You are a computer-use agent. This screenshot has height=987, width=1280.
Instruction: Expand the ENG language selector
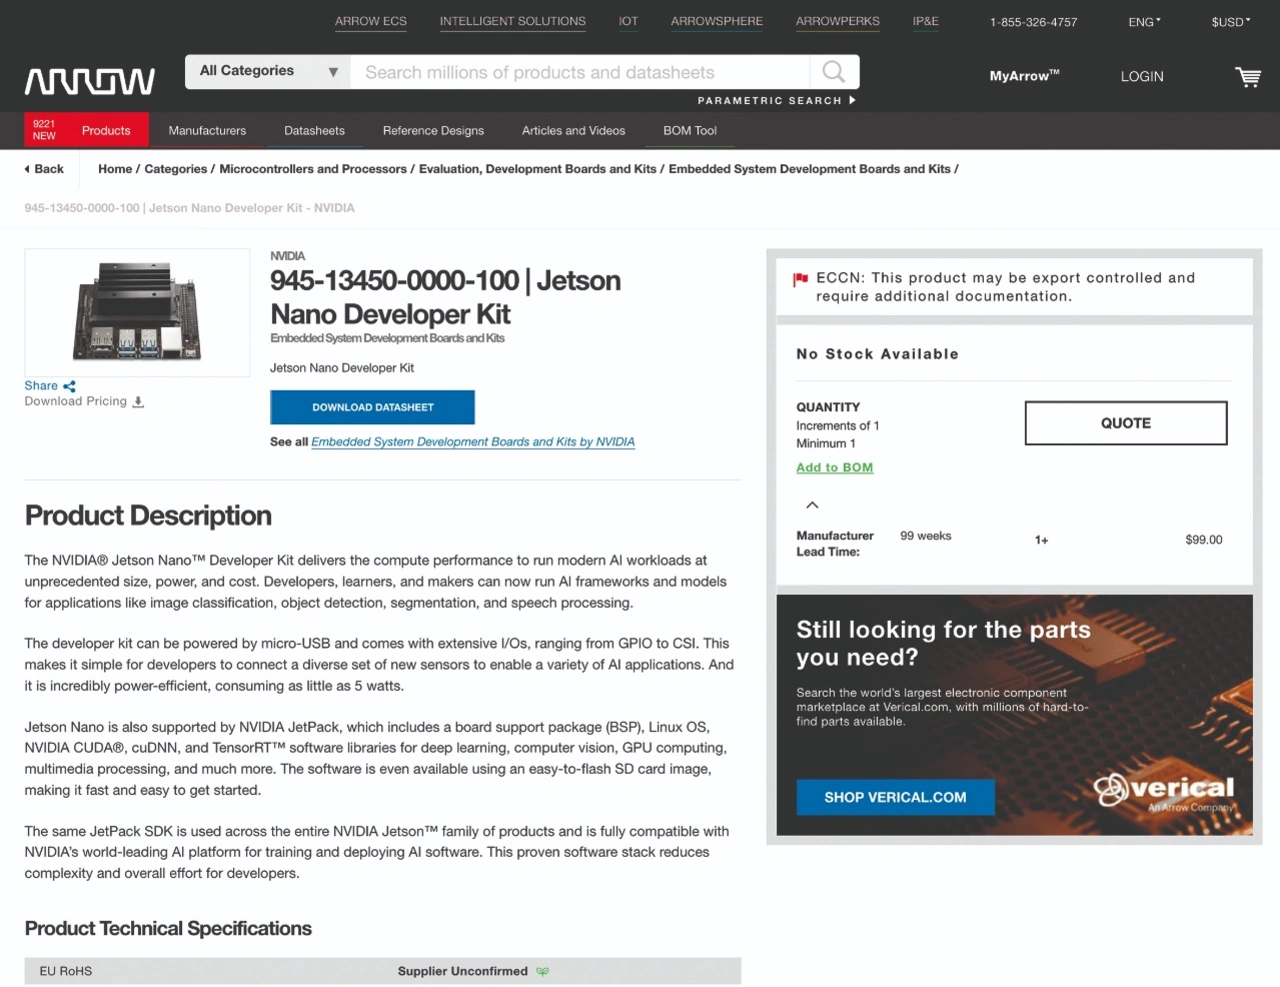1144,22
